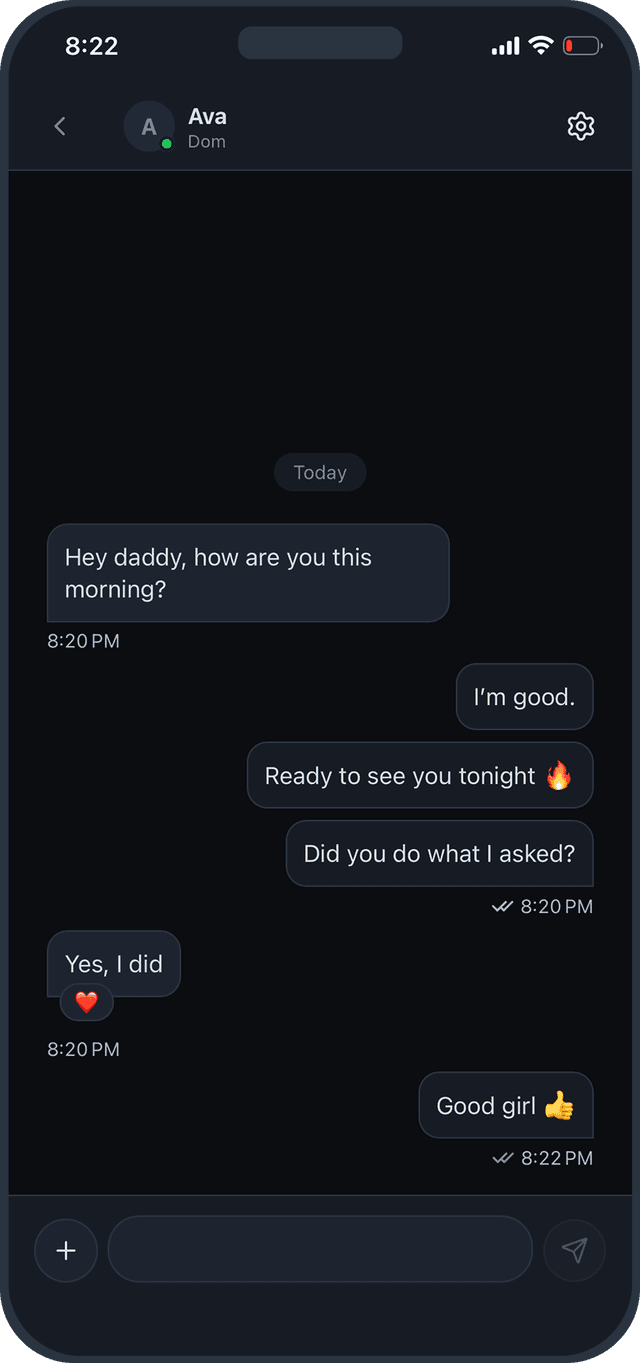Image resolution: width=640 pixels, height=1363 pixels.
Task: Tap the Today date separator pill
Action: pos(320,473)
